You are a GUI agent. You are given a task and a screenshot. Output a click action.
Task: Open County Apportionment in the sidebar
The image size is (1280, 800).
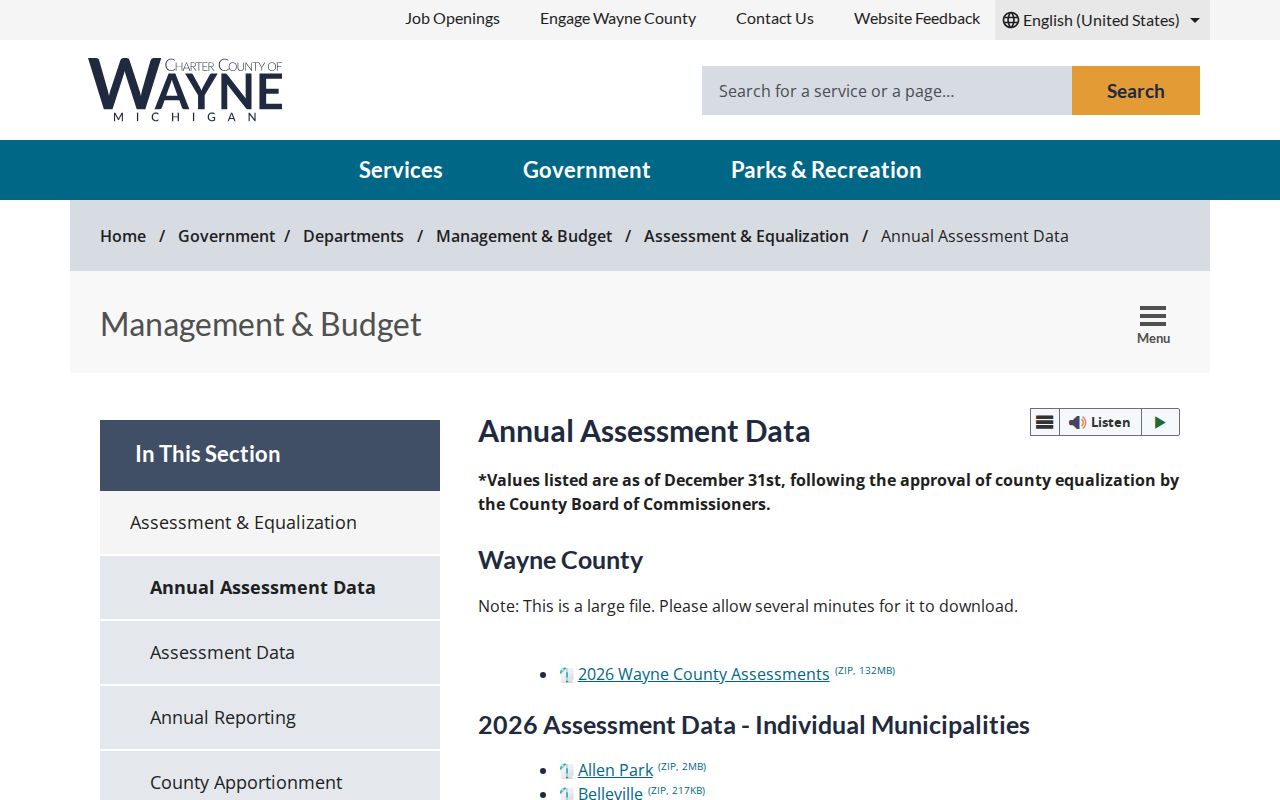270,776
